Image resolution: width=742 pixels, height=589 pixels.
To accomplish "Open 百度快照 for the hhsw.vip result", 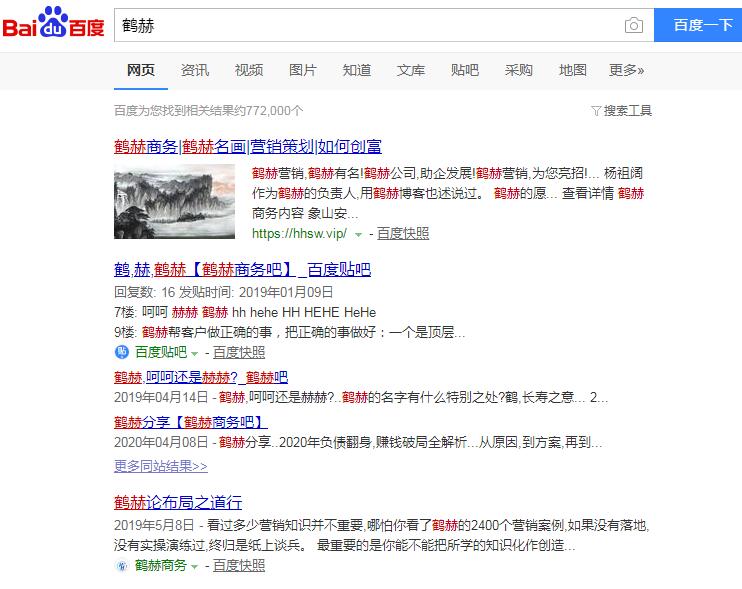I will (x=403, y=233).
